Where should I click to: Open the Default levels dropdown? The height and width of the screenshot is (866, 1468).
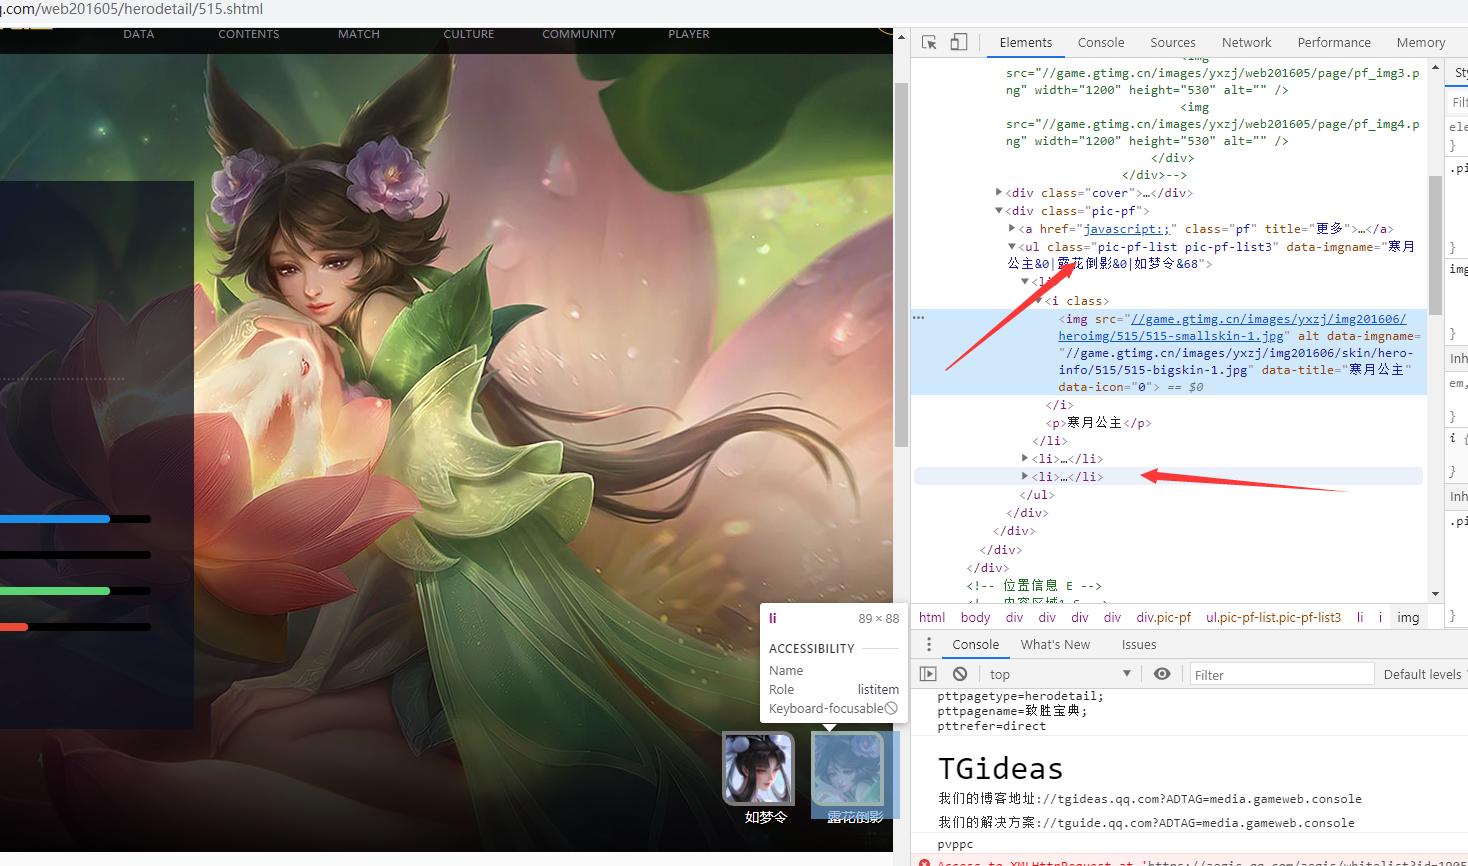pos(1423,674)
